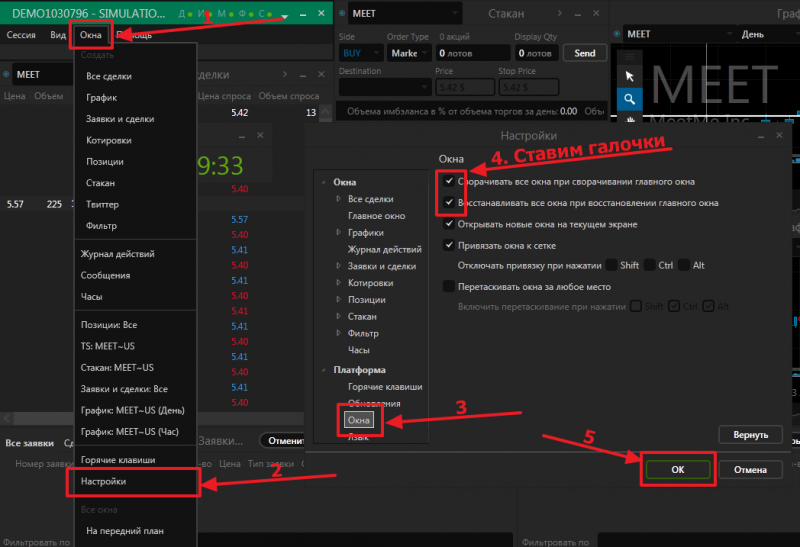Click the Stop Price field

coord(529,87)
